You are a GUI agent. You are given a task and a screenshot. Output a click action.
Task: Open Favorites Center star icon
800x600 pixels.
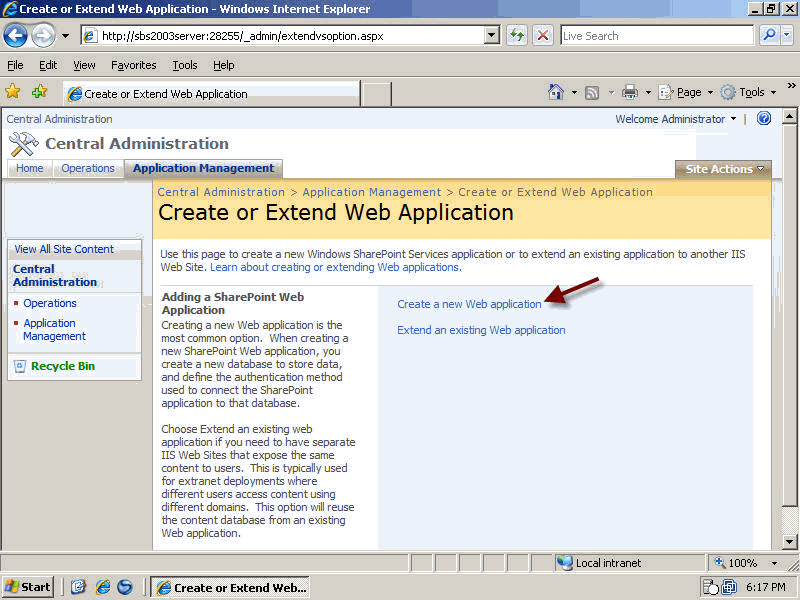[x=13, y=92]
